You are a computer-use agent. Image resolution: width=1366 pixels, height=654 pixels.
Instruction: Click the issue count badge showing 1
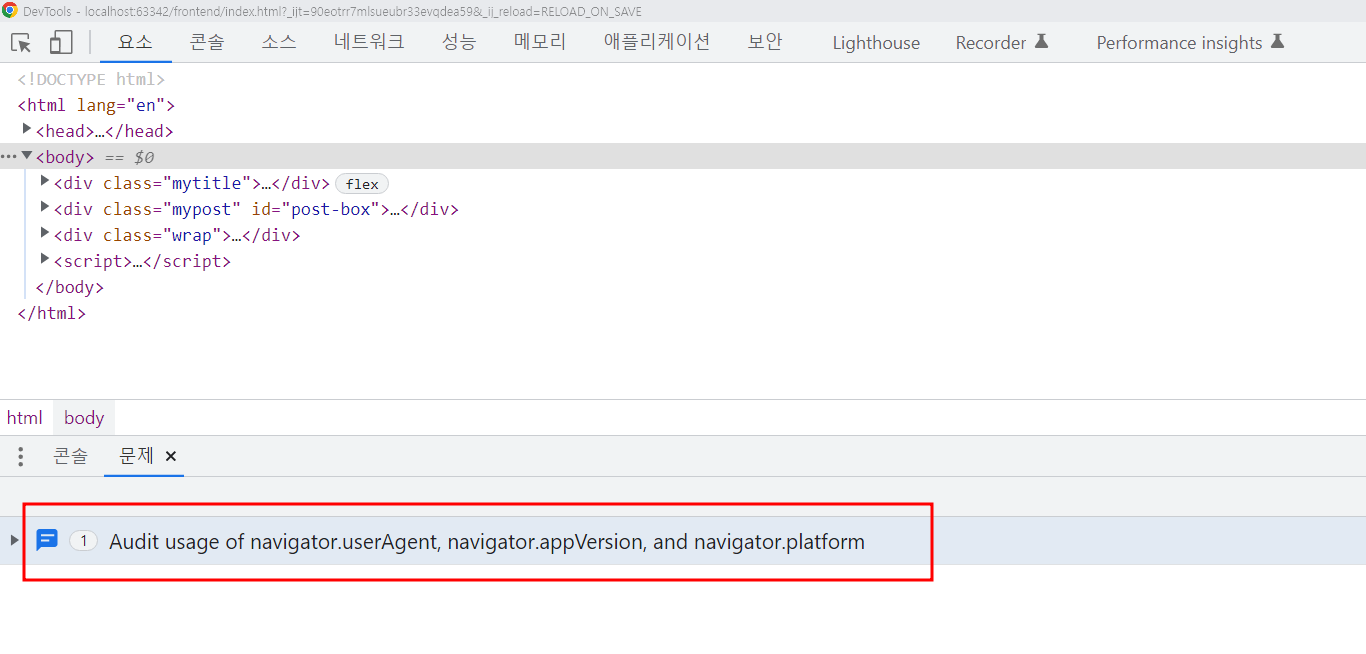pos(84,541)
